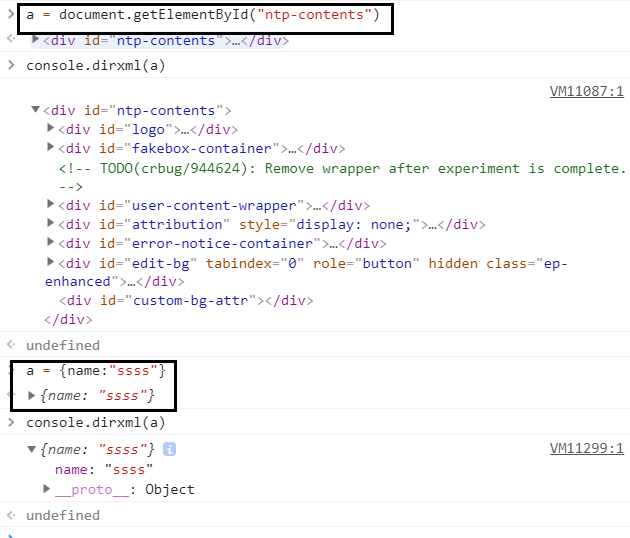This screenshot has width=630, height=538.
Task: Expand the collapsed ntp-contents div result
Action: (35, 39)
